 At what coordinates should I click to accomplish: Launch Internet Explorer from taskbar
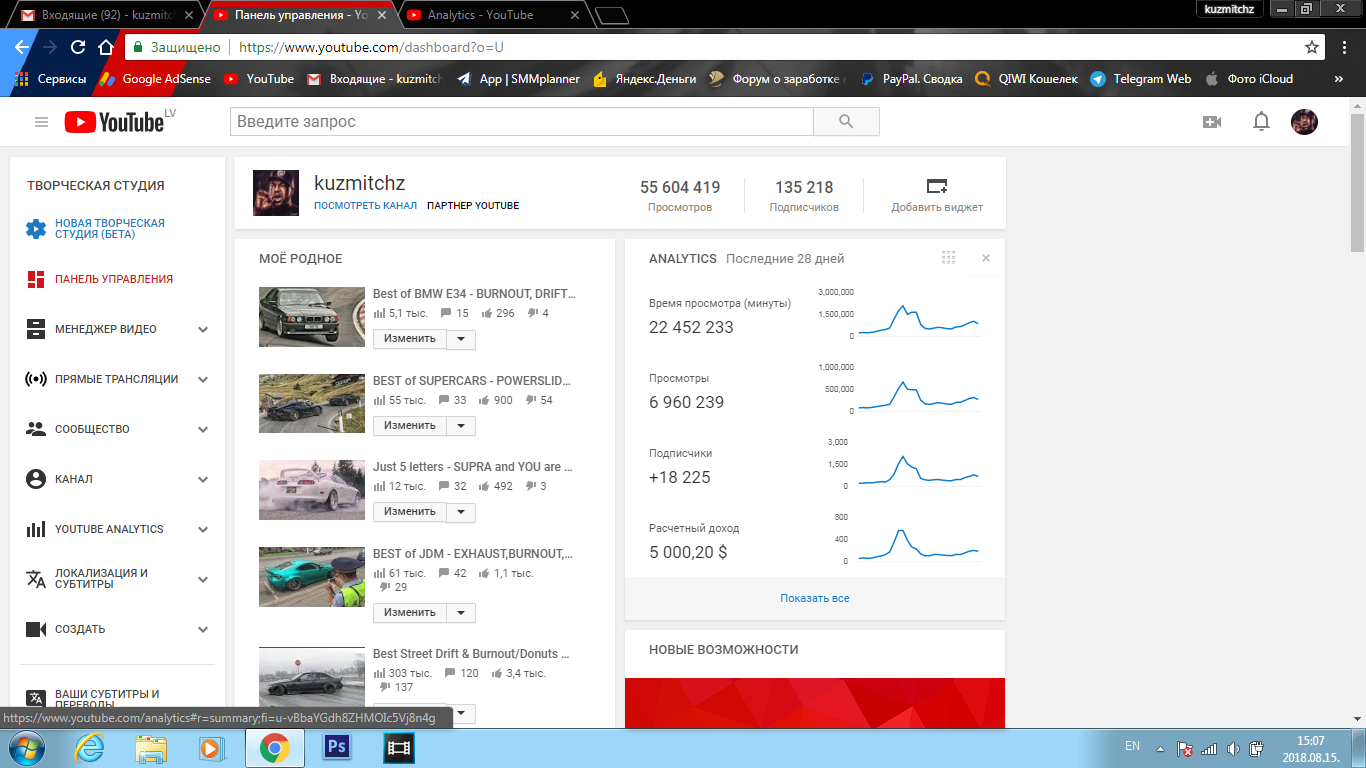click(92, 748)
